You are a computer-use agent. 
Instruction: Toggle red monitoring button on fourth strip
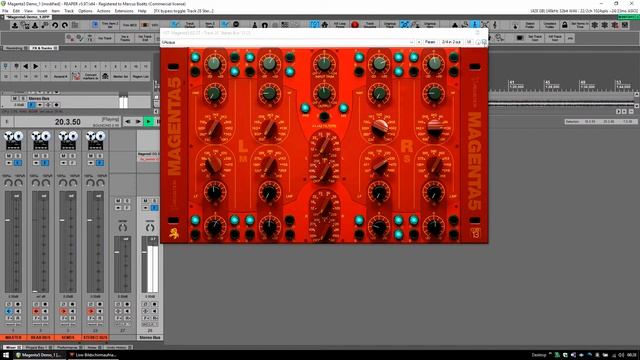point(91,311)
